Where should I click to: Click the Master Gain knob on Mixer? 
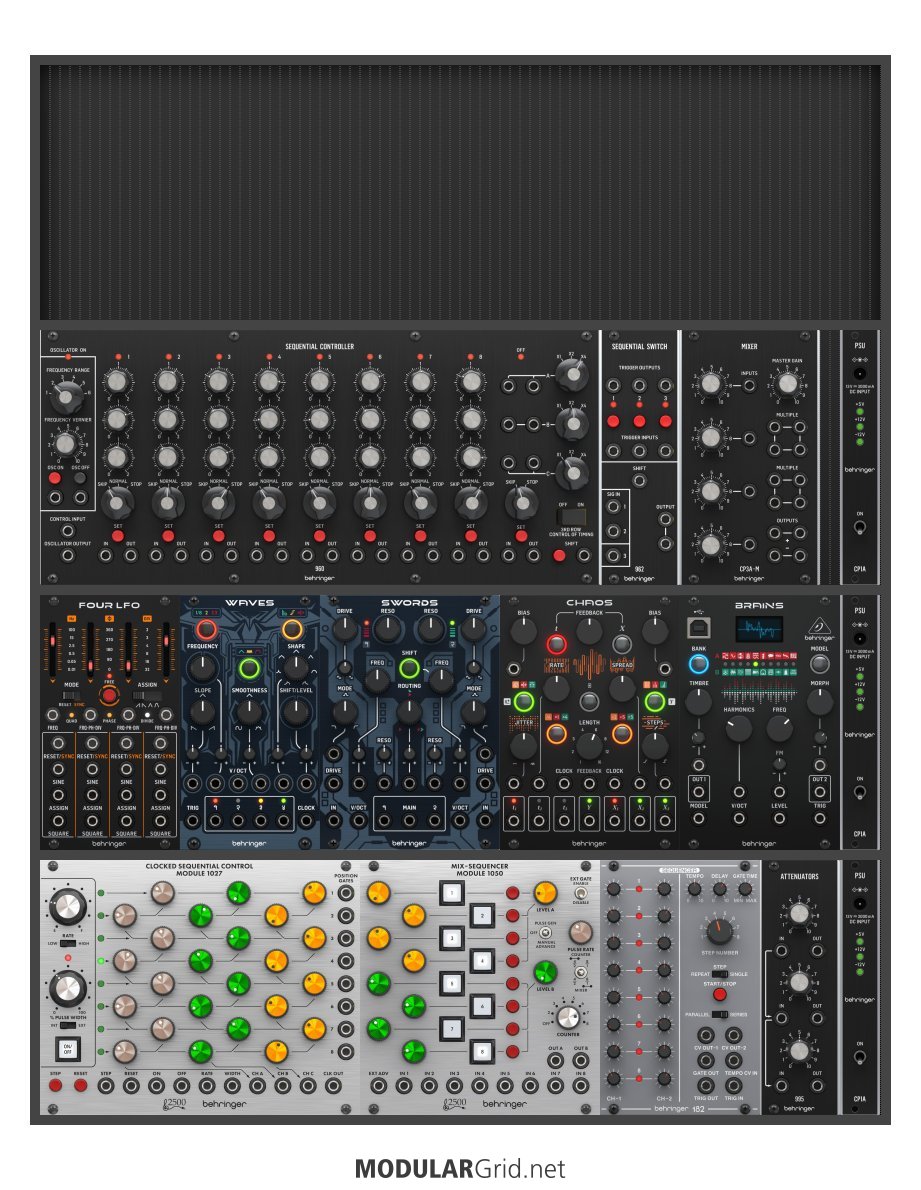coord(787,384)
